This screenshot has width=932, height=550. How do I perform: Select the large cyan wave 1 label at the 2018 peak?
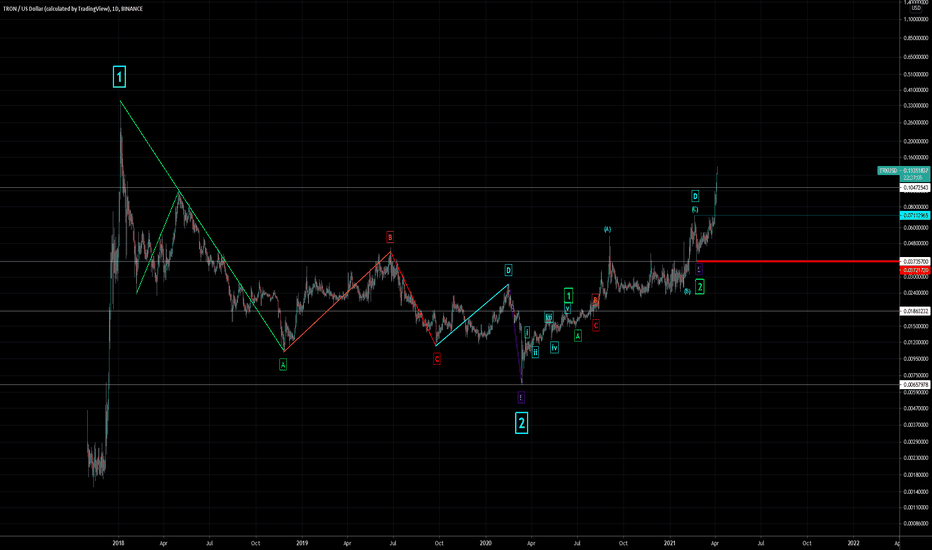click(119, 77)
